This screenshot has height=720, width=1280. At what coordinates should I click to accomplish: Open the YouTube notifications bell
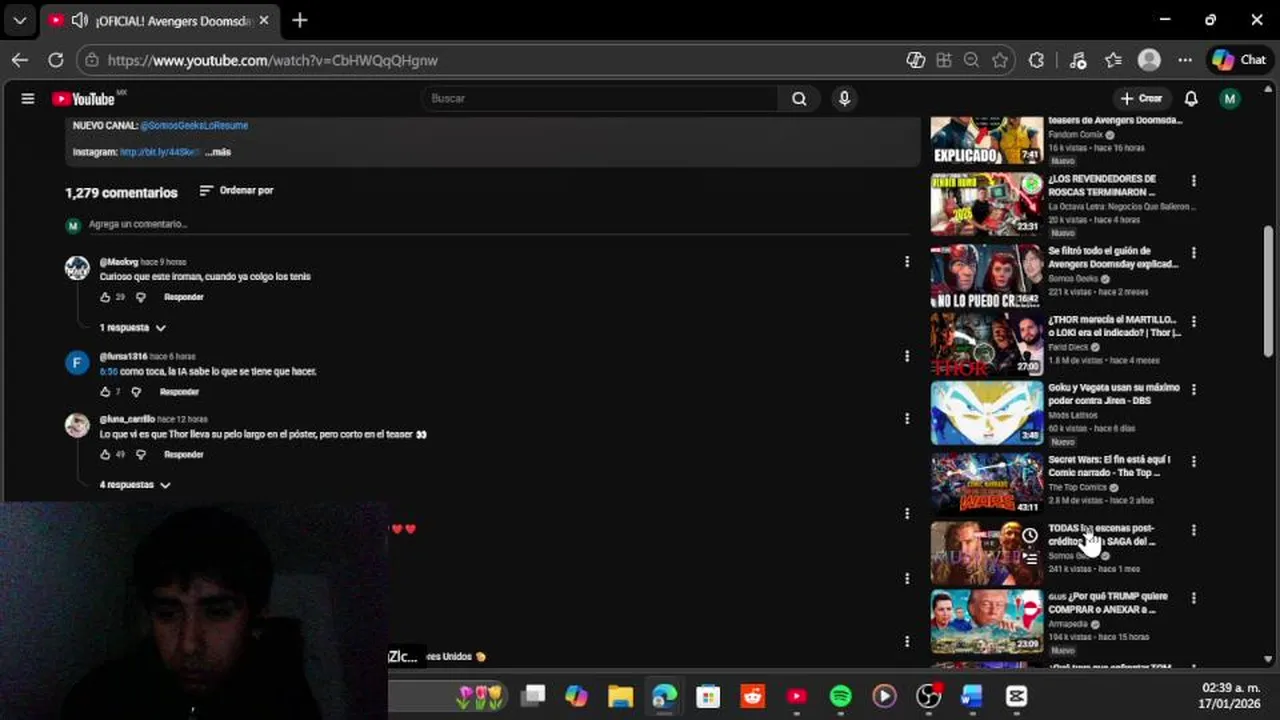tap(1191, 98)
